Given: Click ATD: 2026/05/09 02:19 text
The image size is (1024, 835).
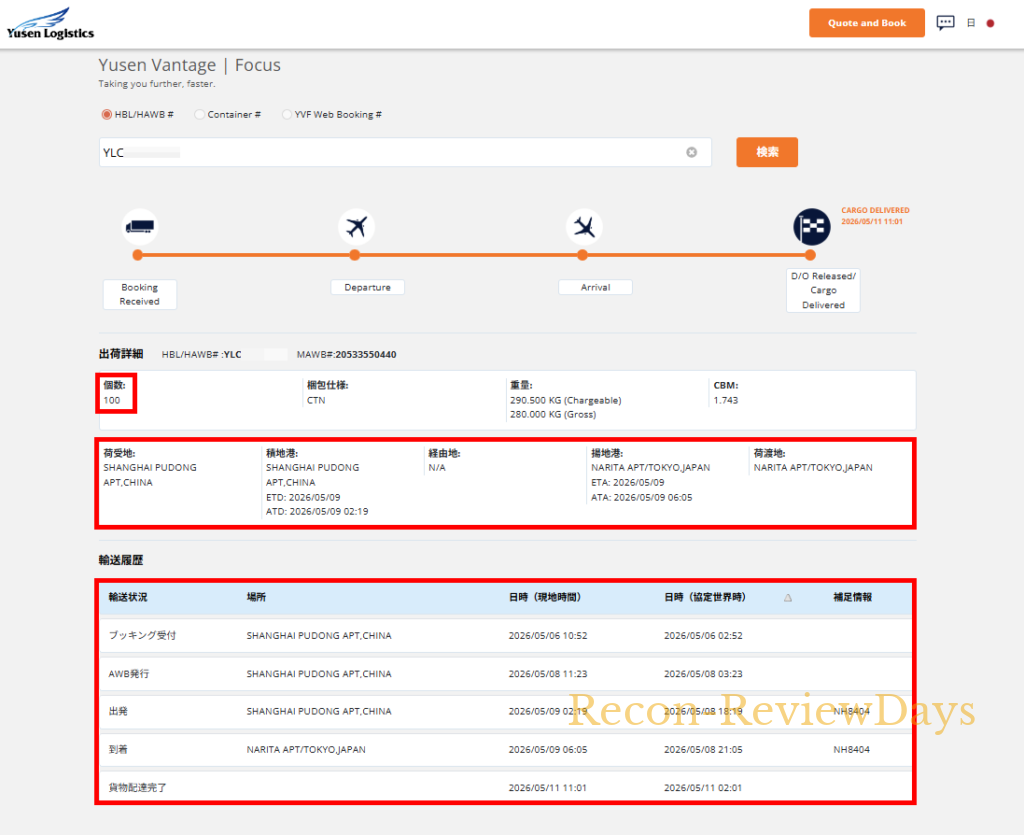Looking at the screenshot, I should [x=317, y=511].
